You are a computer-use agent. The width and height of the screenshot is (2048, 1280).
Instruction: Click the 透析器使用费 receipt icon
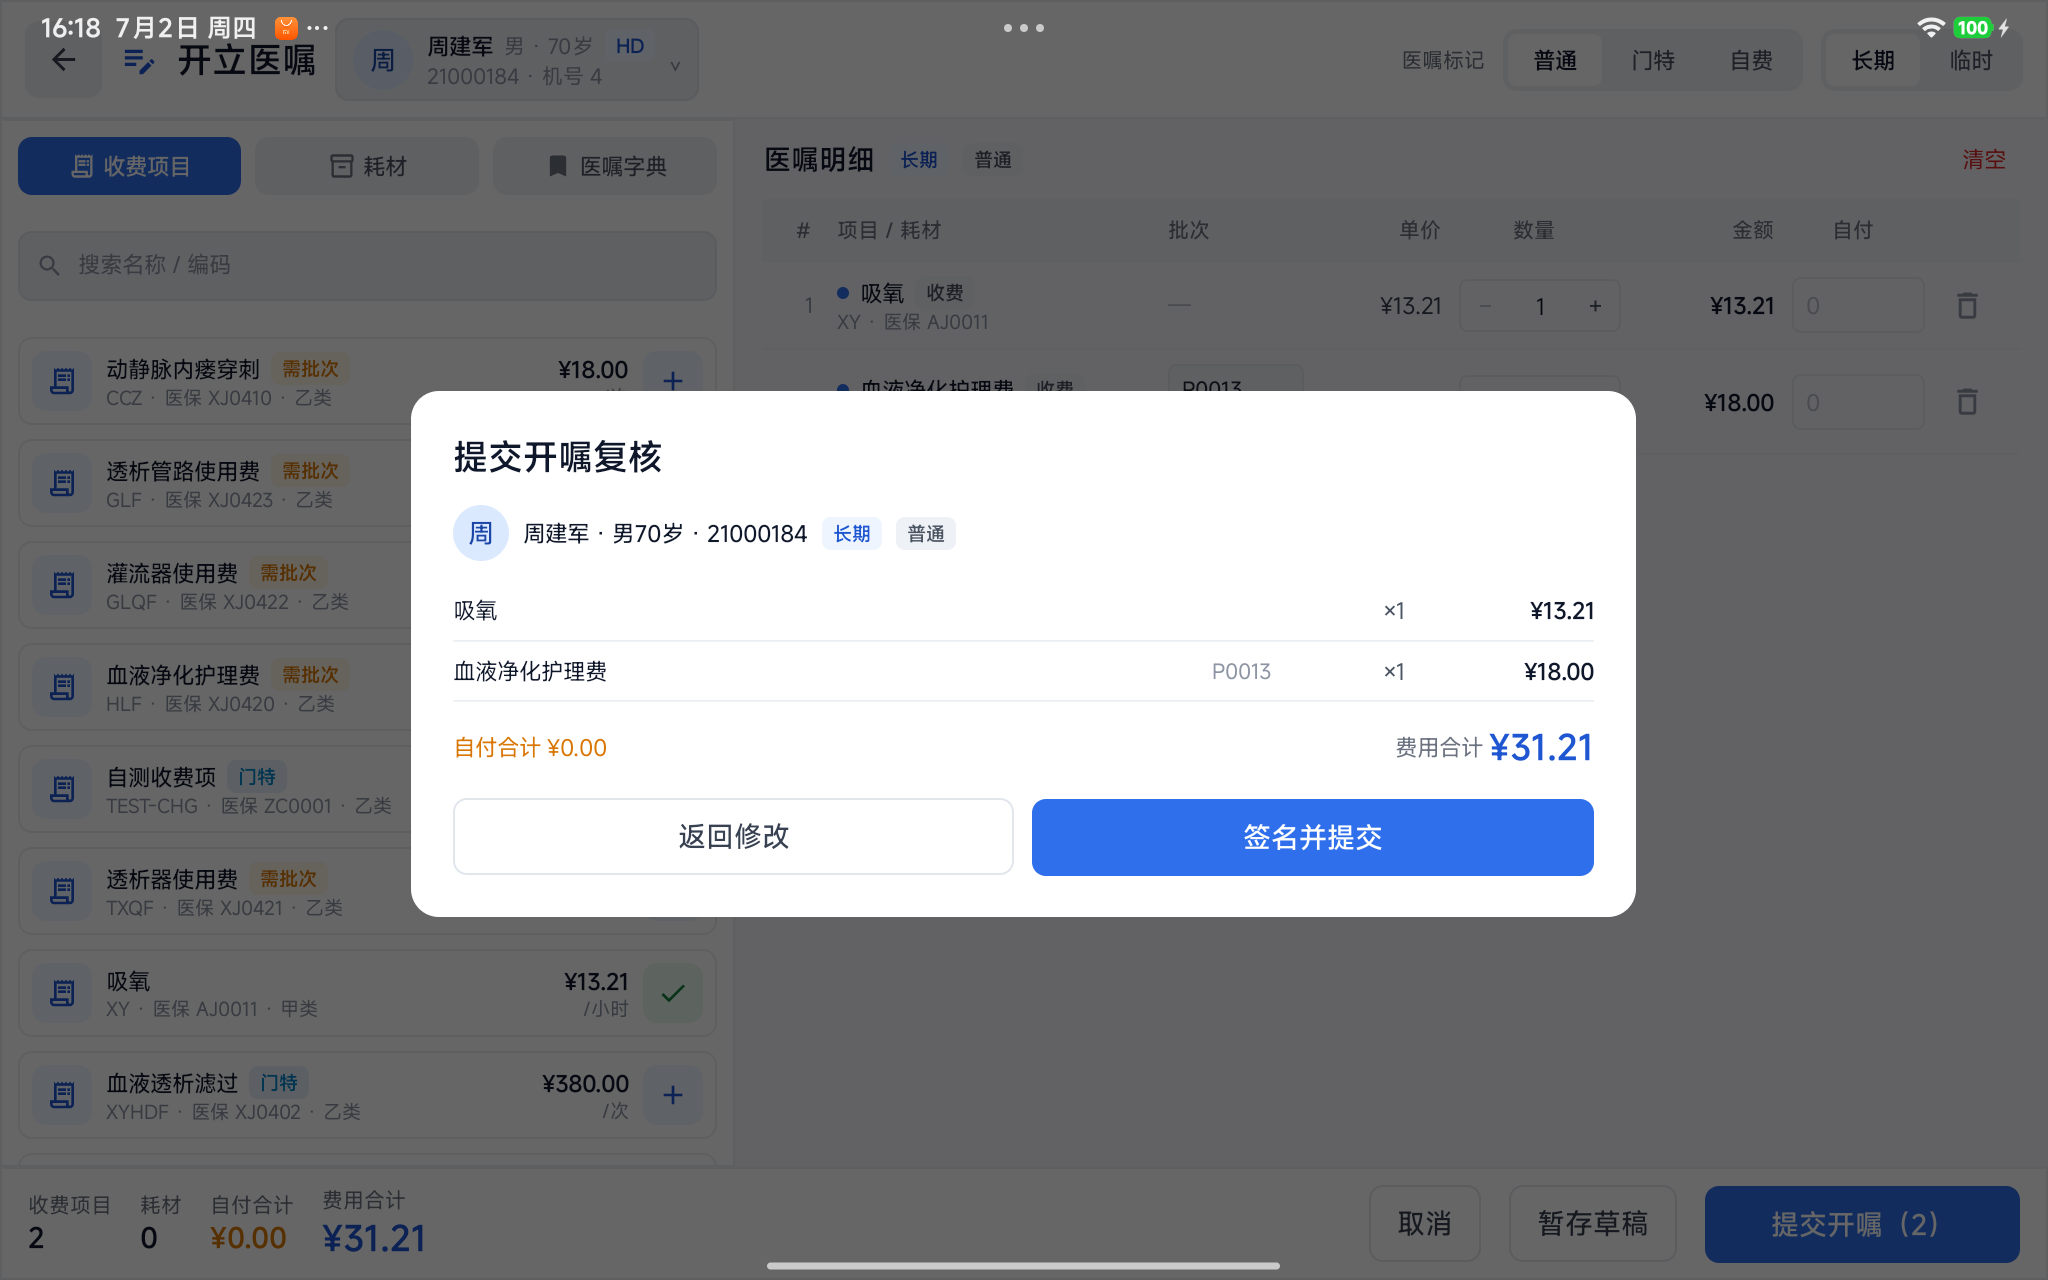pos(62,891)
